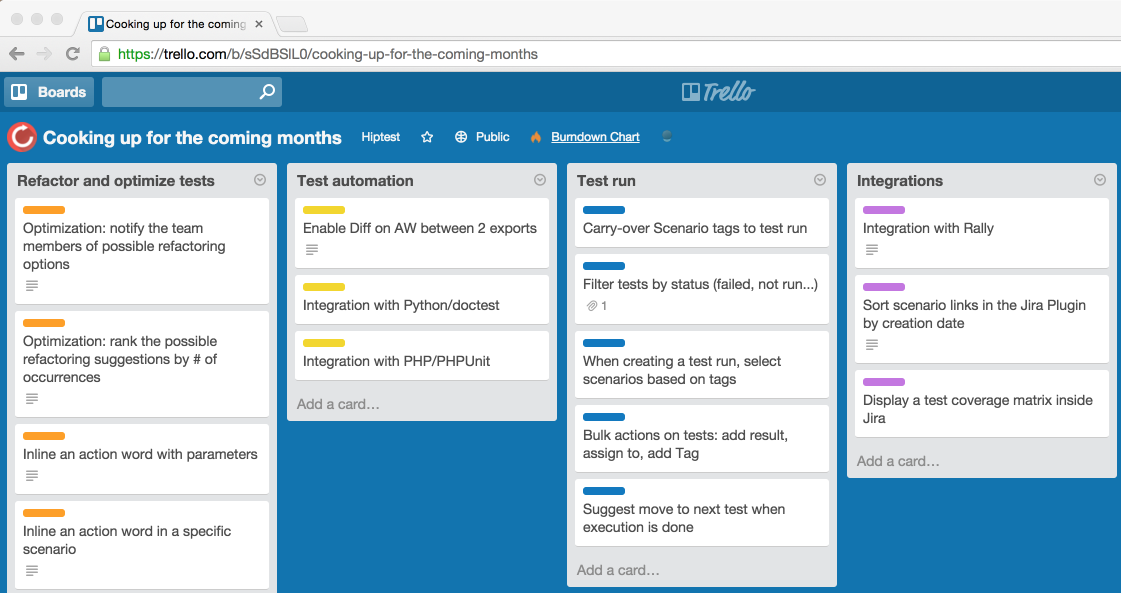Open card 'Inline an action word with parameters'

[142, 459]
